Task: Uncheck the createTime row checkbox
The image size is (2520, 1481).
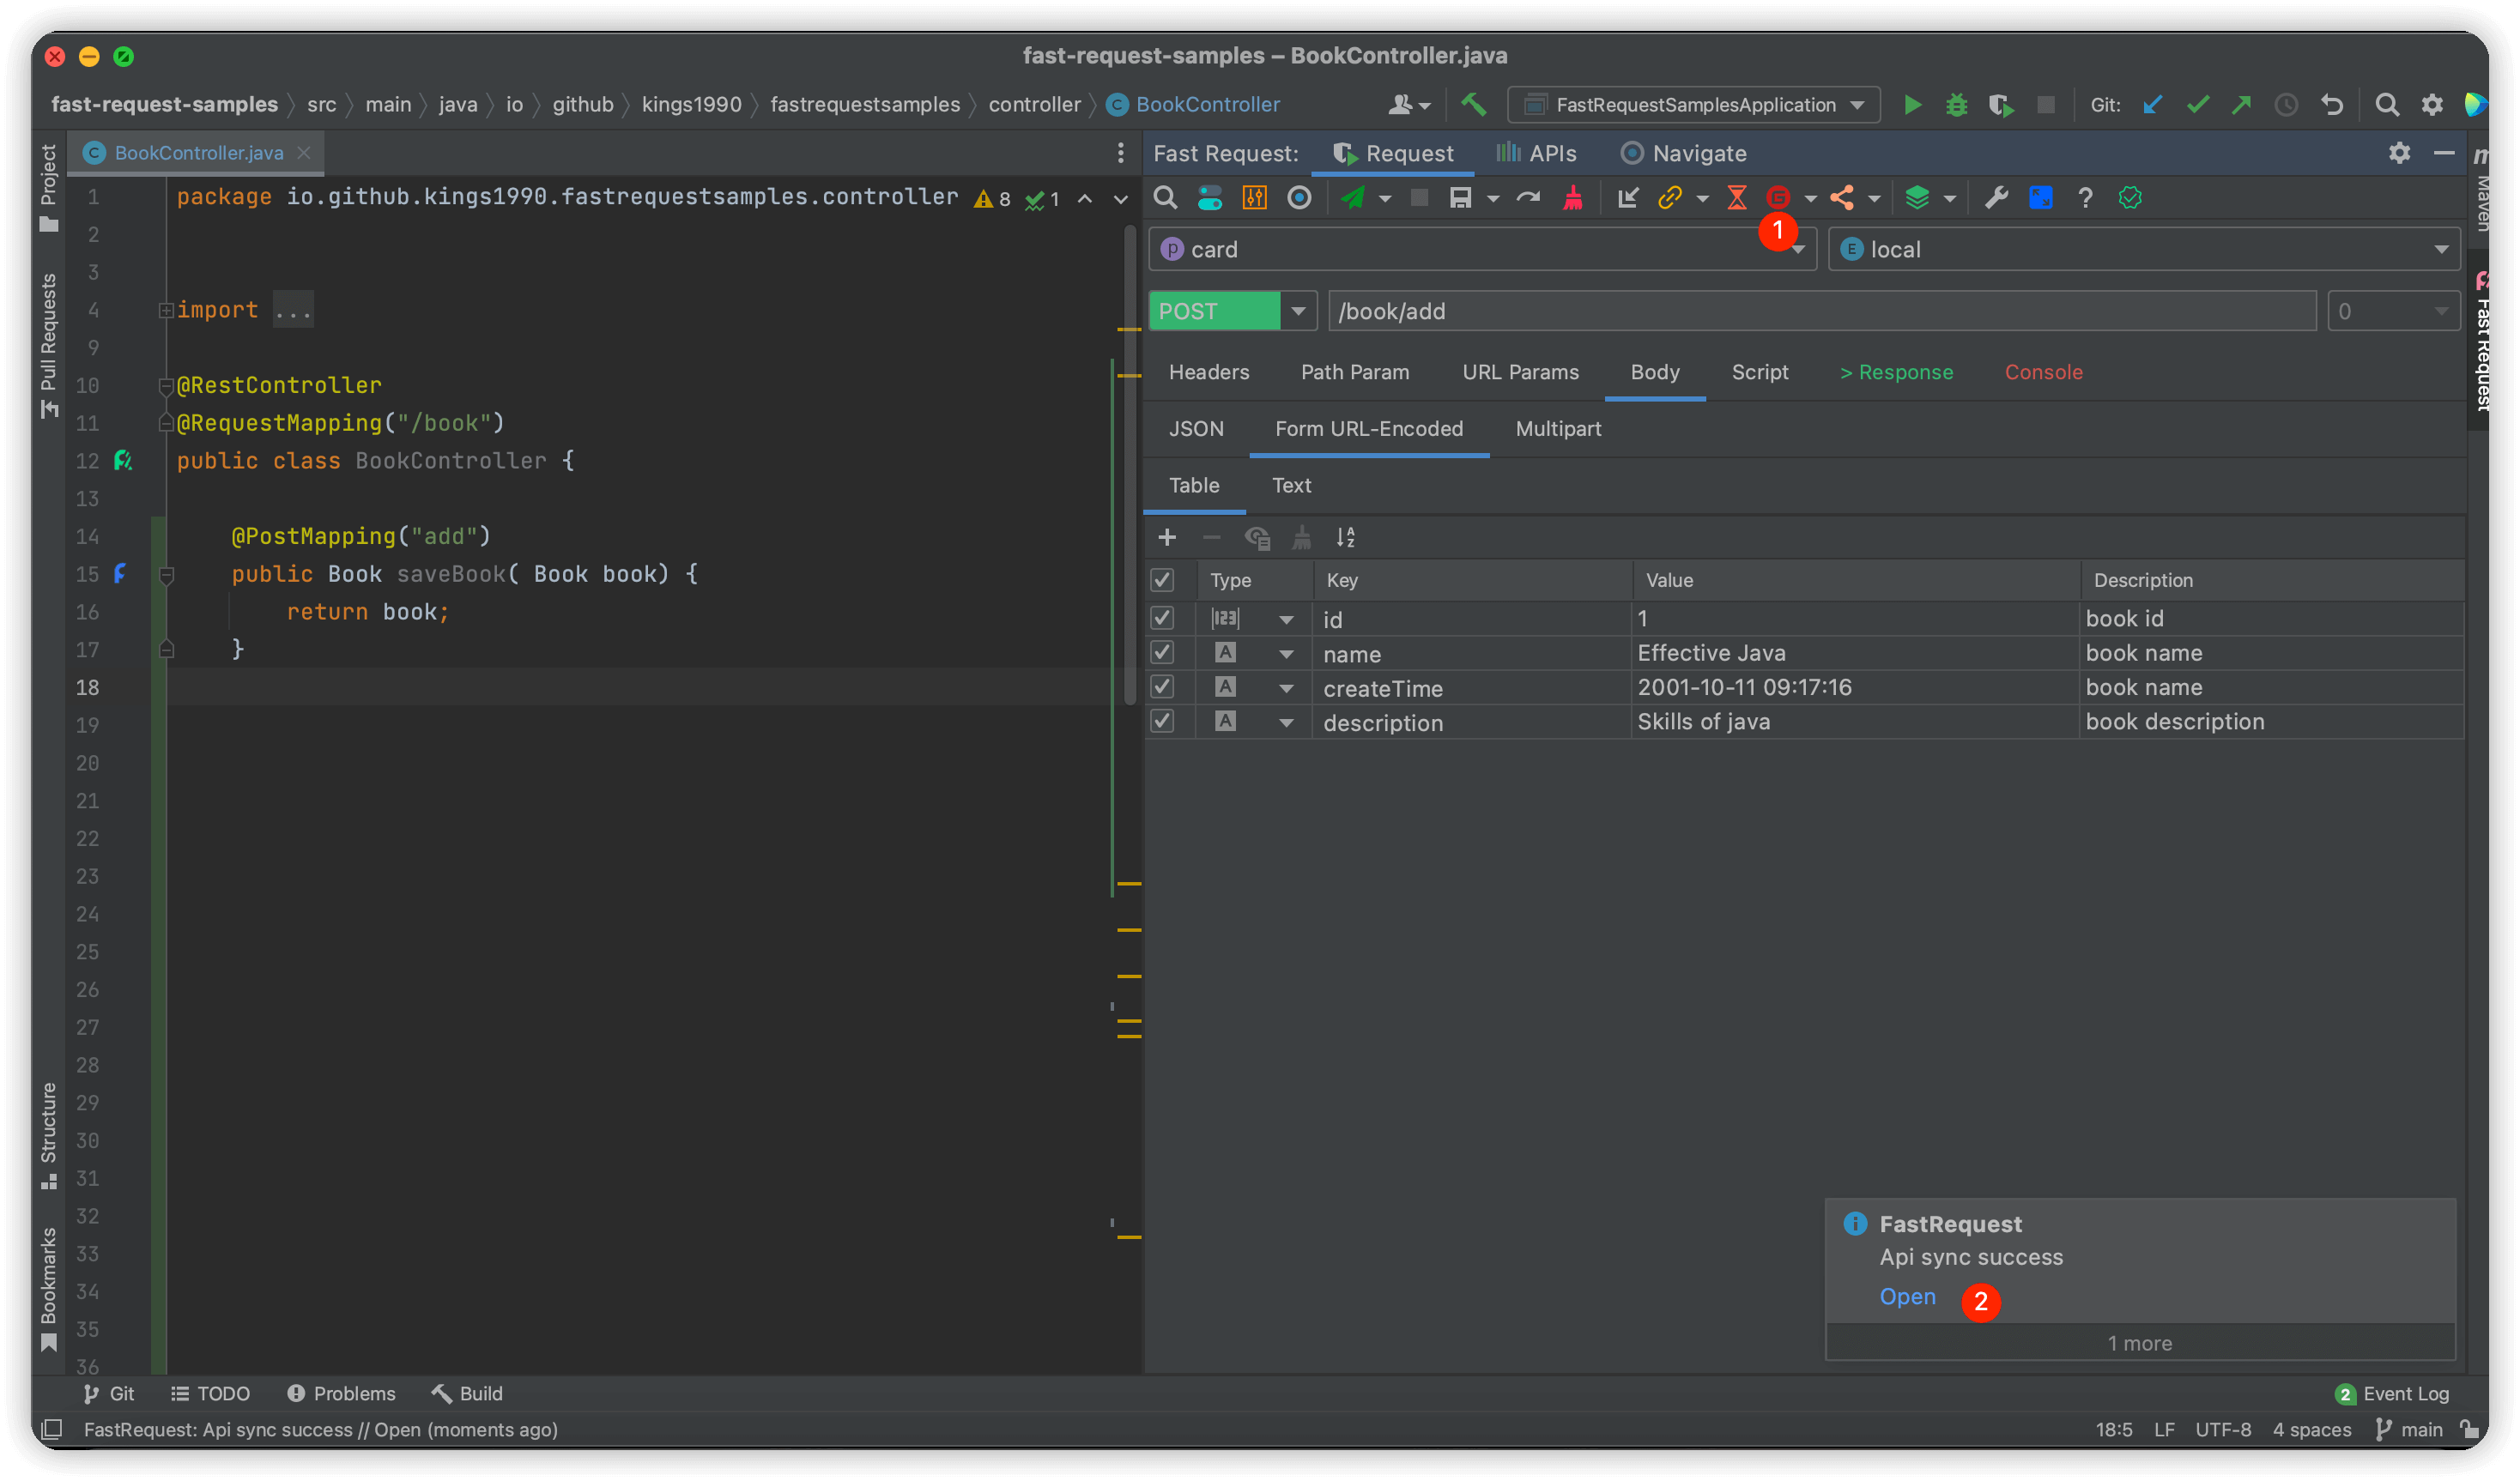Action: tap(1162, 687)
